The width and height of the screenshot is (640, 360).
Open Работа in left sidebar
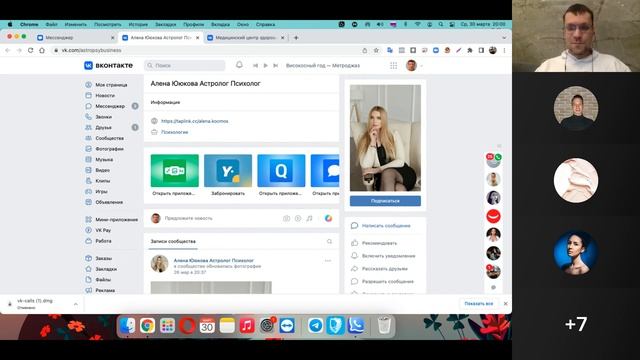(x=98, y=241)
